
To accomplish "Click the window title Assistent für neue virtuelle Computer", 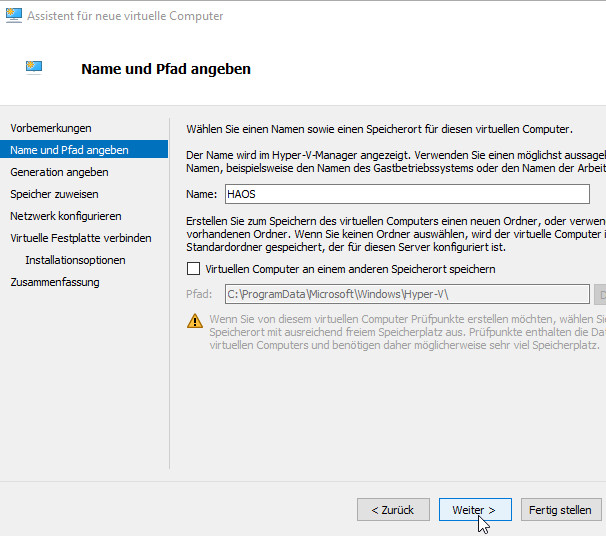I will [125, 16].
